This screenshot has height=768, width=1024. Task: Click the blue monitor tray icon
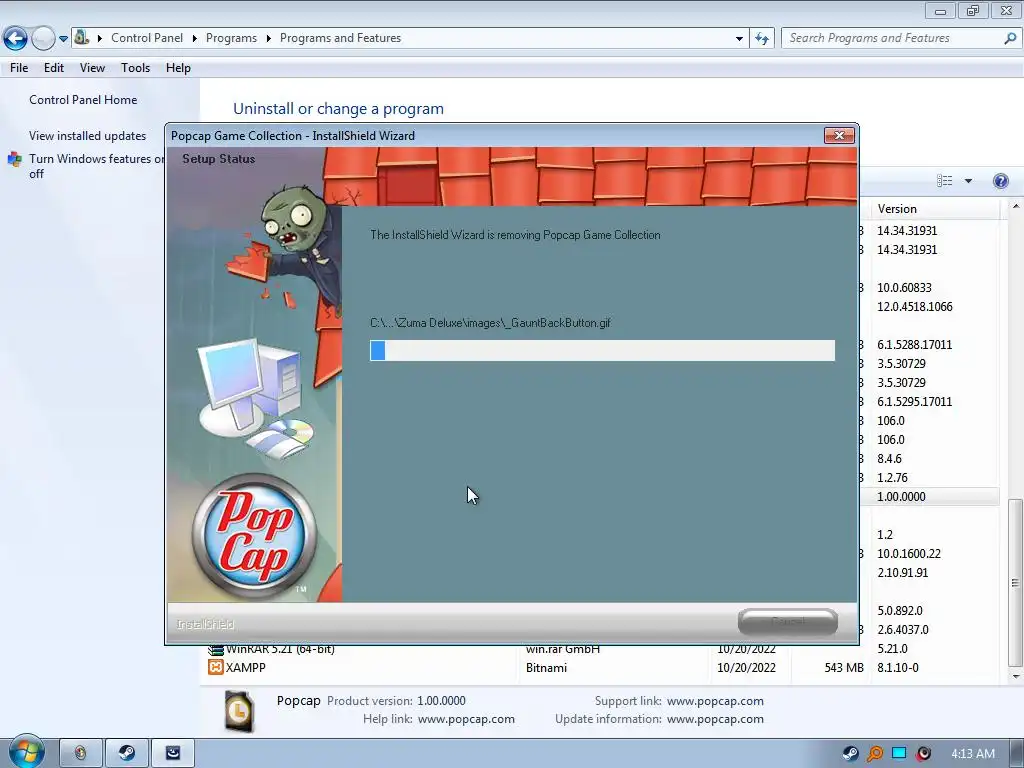(x=899, y=753)
